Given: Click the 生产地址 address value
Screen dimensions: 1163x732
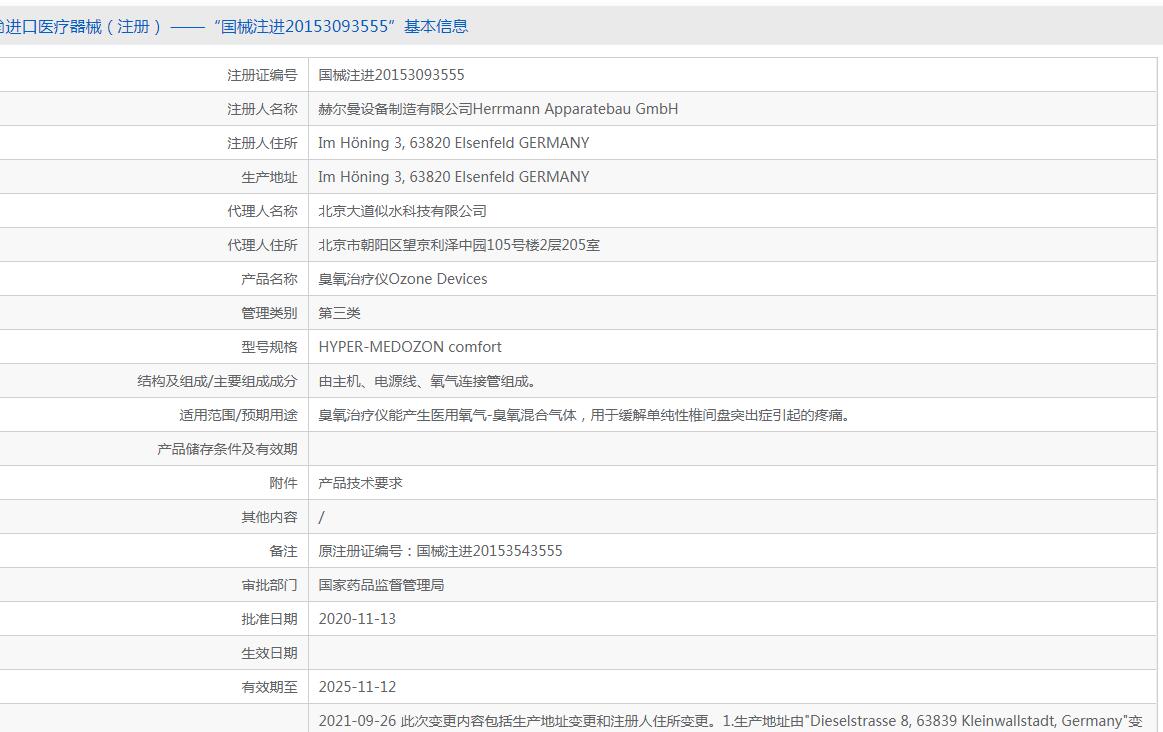Looking at the screenshot, I should 454,177.
